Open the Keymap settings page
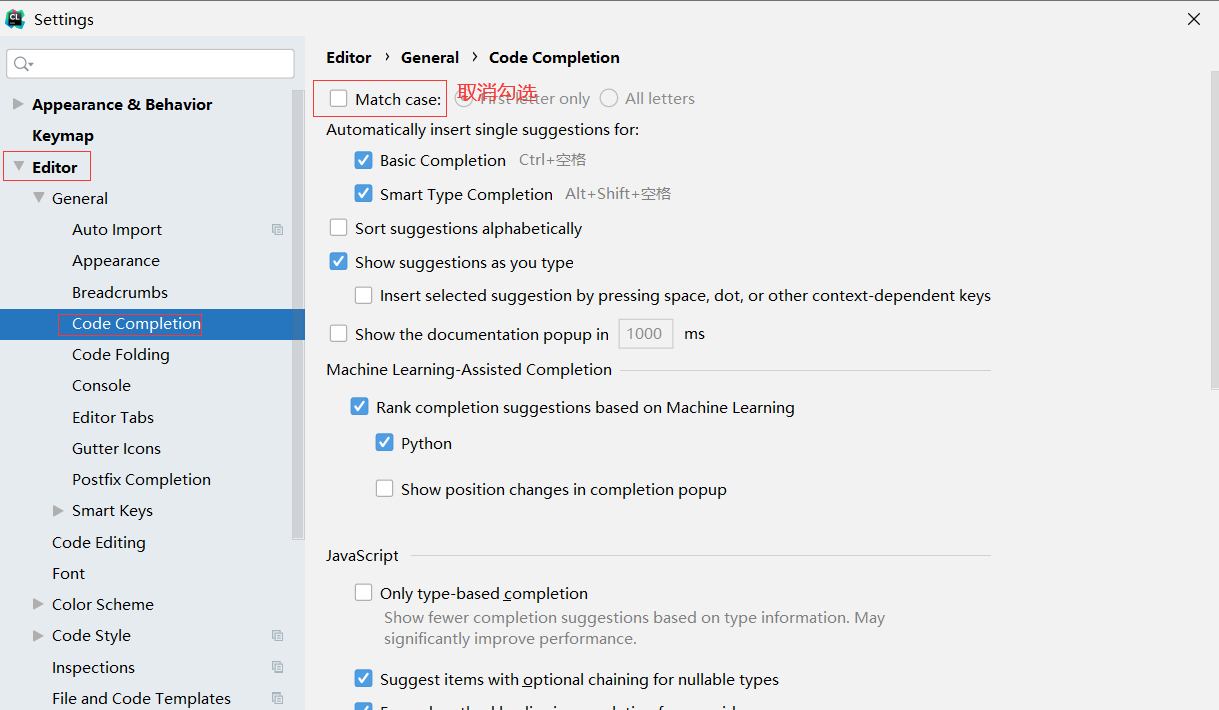Image resolution: width=1219 pixels, height=710 pixels. pos(63,136)
